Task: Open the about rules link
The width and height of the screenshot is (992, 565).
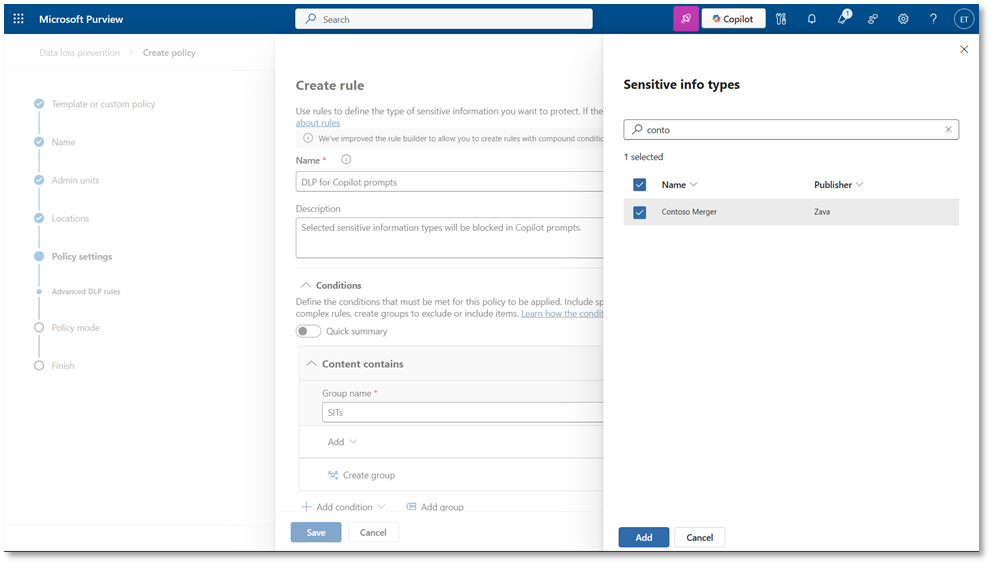Action: pyautogui.click(x=318, y=123)
